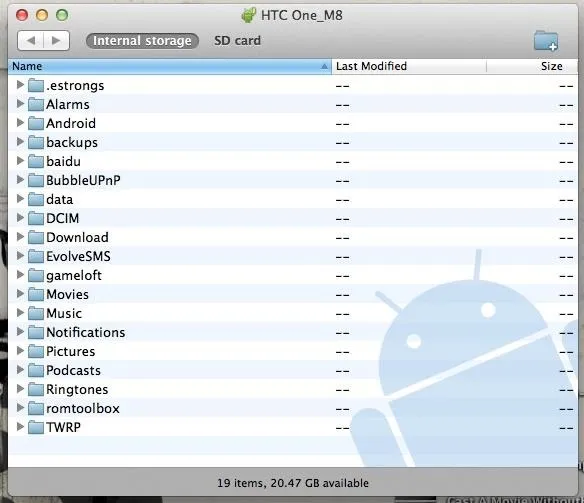Click the new folder icon in toolbar

pyautogui.click(x=546, y=41)
